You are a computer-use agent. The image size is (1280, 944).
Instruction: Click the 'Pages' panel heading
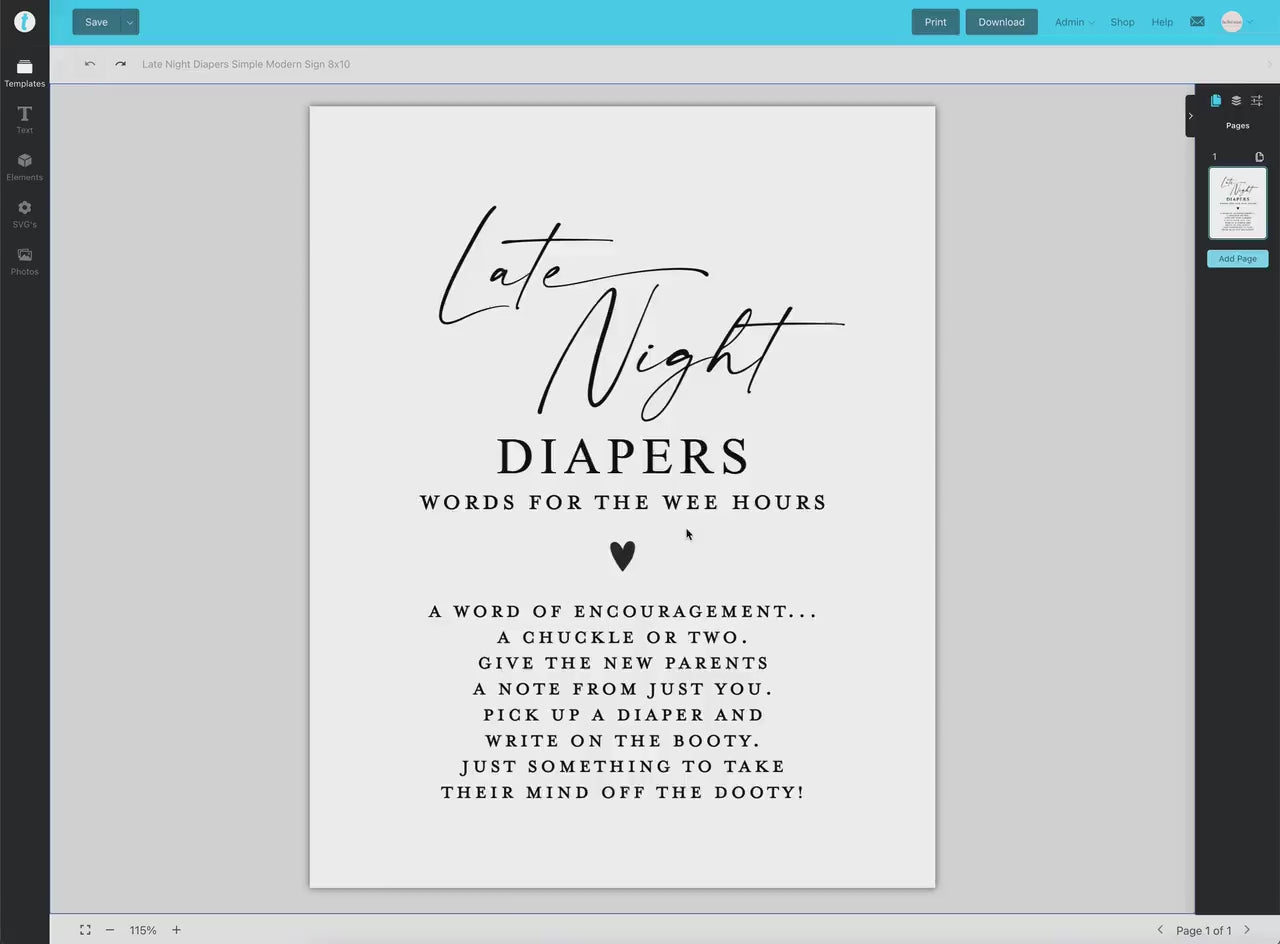coord(1238,126)
